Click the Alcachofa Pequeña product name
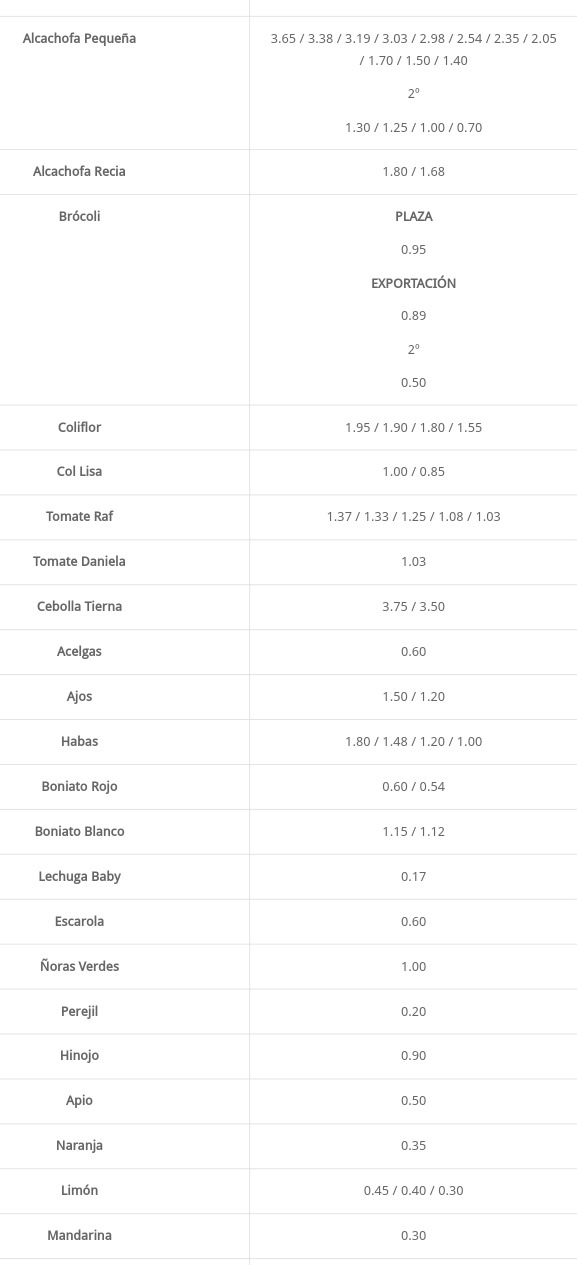The width and height of the screenshot is (577, 1265). pos(79,39)
